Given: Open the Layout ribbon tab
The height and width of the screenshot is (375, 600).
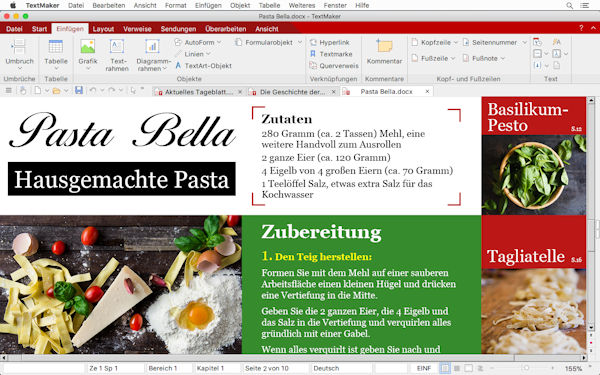Looking at the screenshot, I should [103, 29].
